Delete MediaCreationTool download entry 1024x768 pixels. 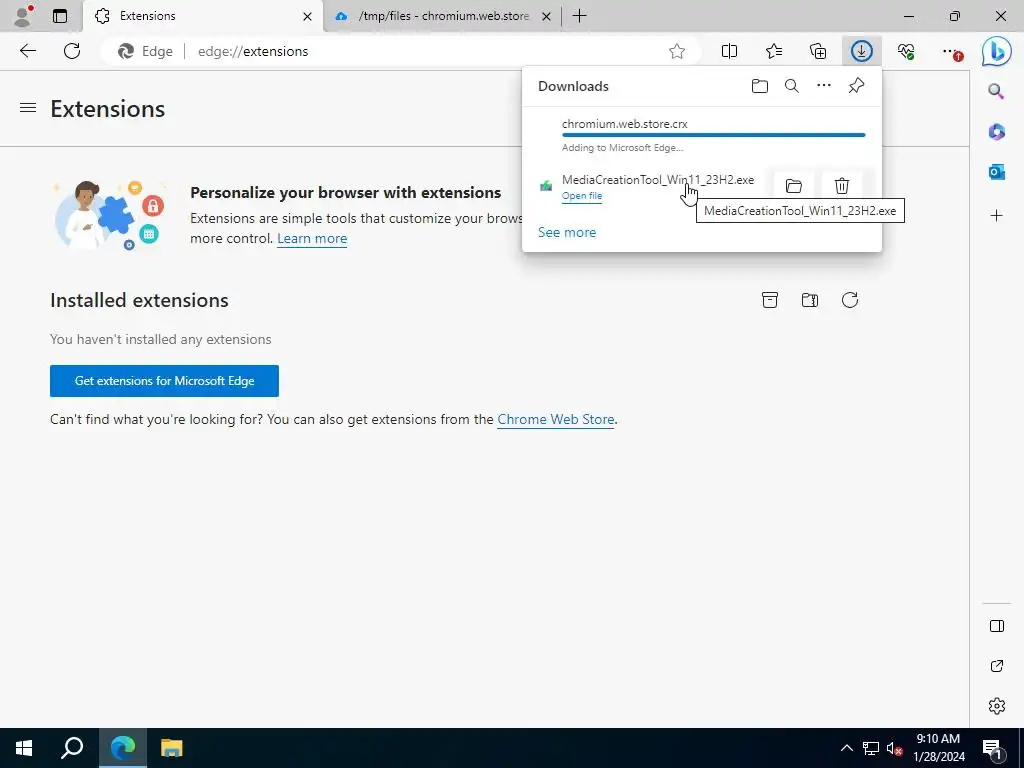click(842, 186)
